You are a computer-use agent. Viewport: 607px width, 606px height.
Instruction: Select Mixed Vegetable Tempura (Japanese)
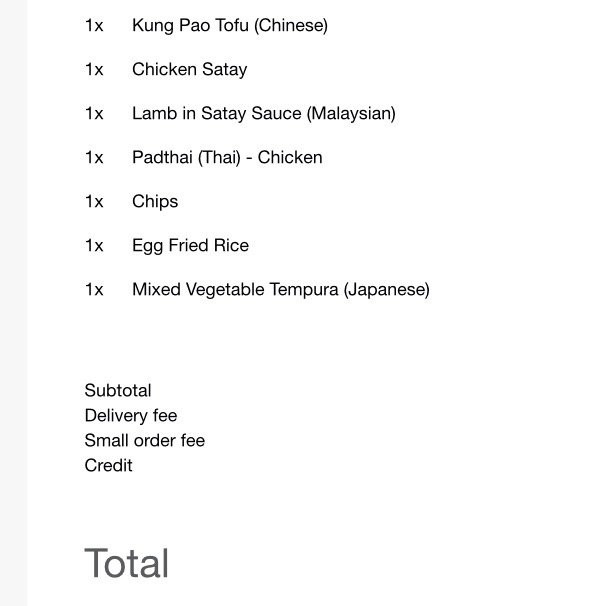281,290
